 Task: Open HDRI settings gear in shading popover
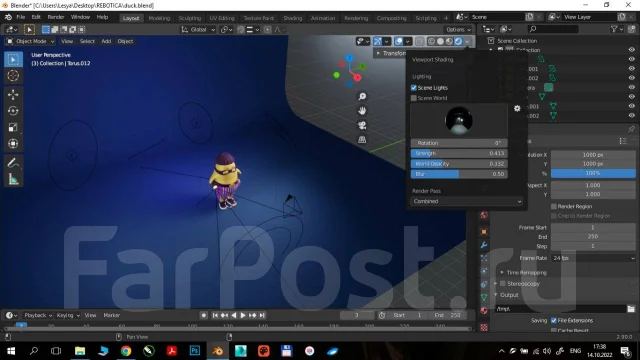click(x=517, y=108)
